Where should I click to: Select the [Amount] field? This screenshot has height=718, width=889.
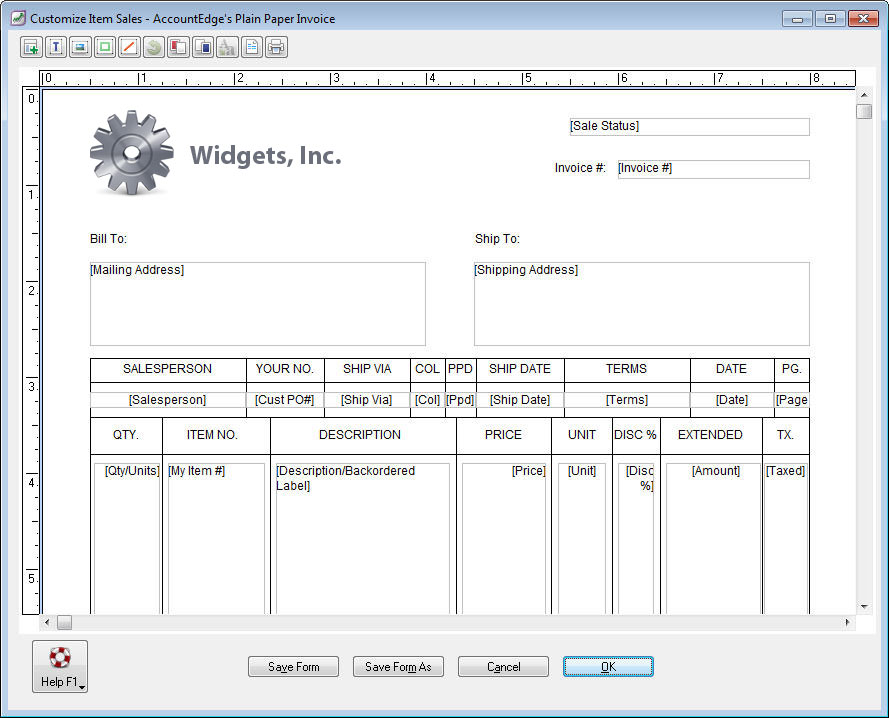713,538
